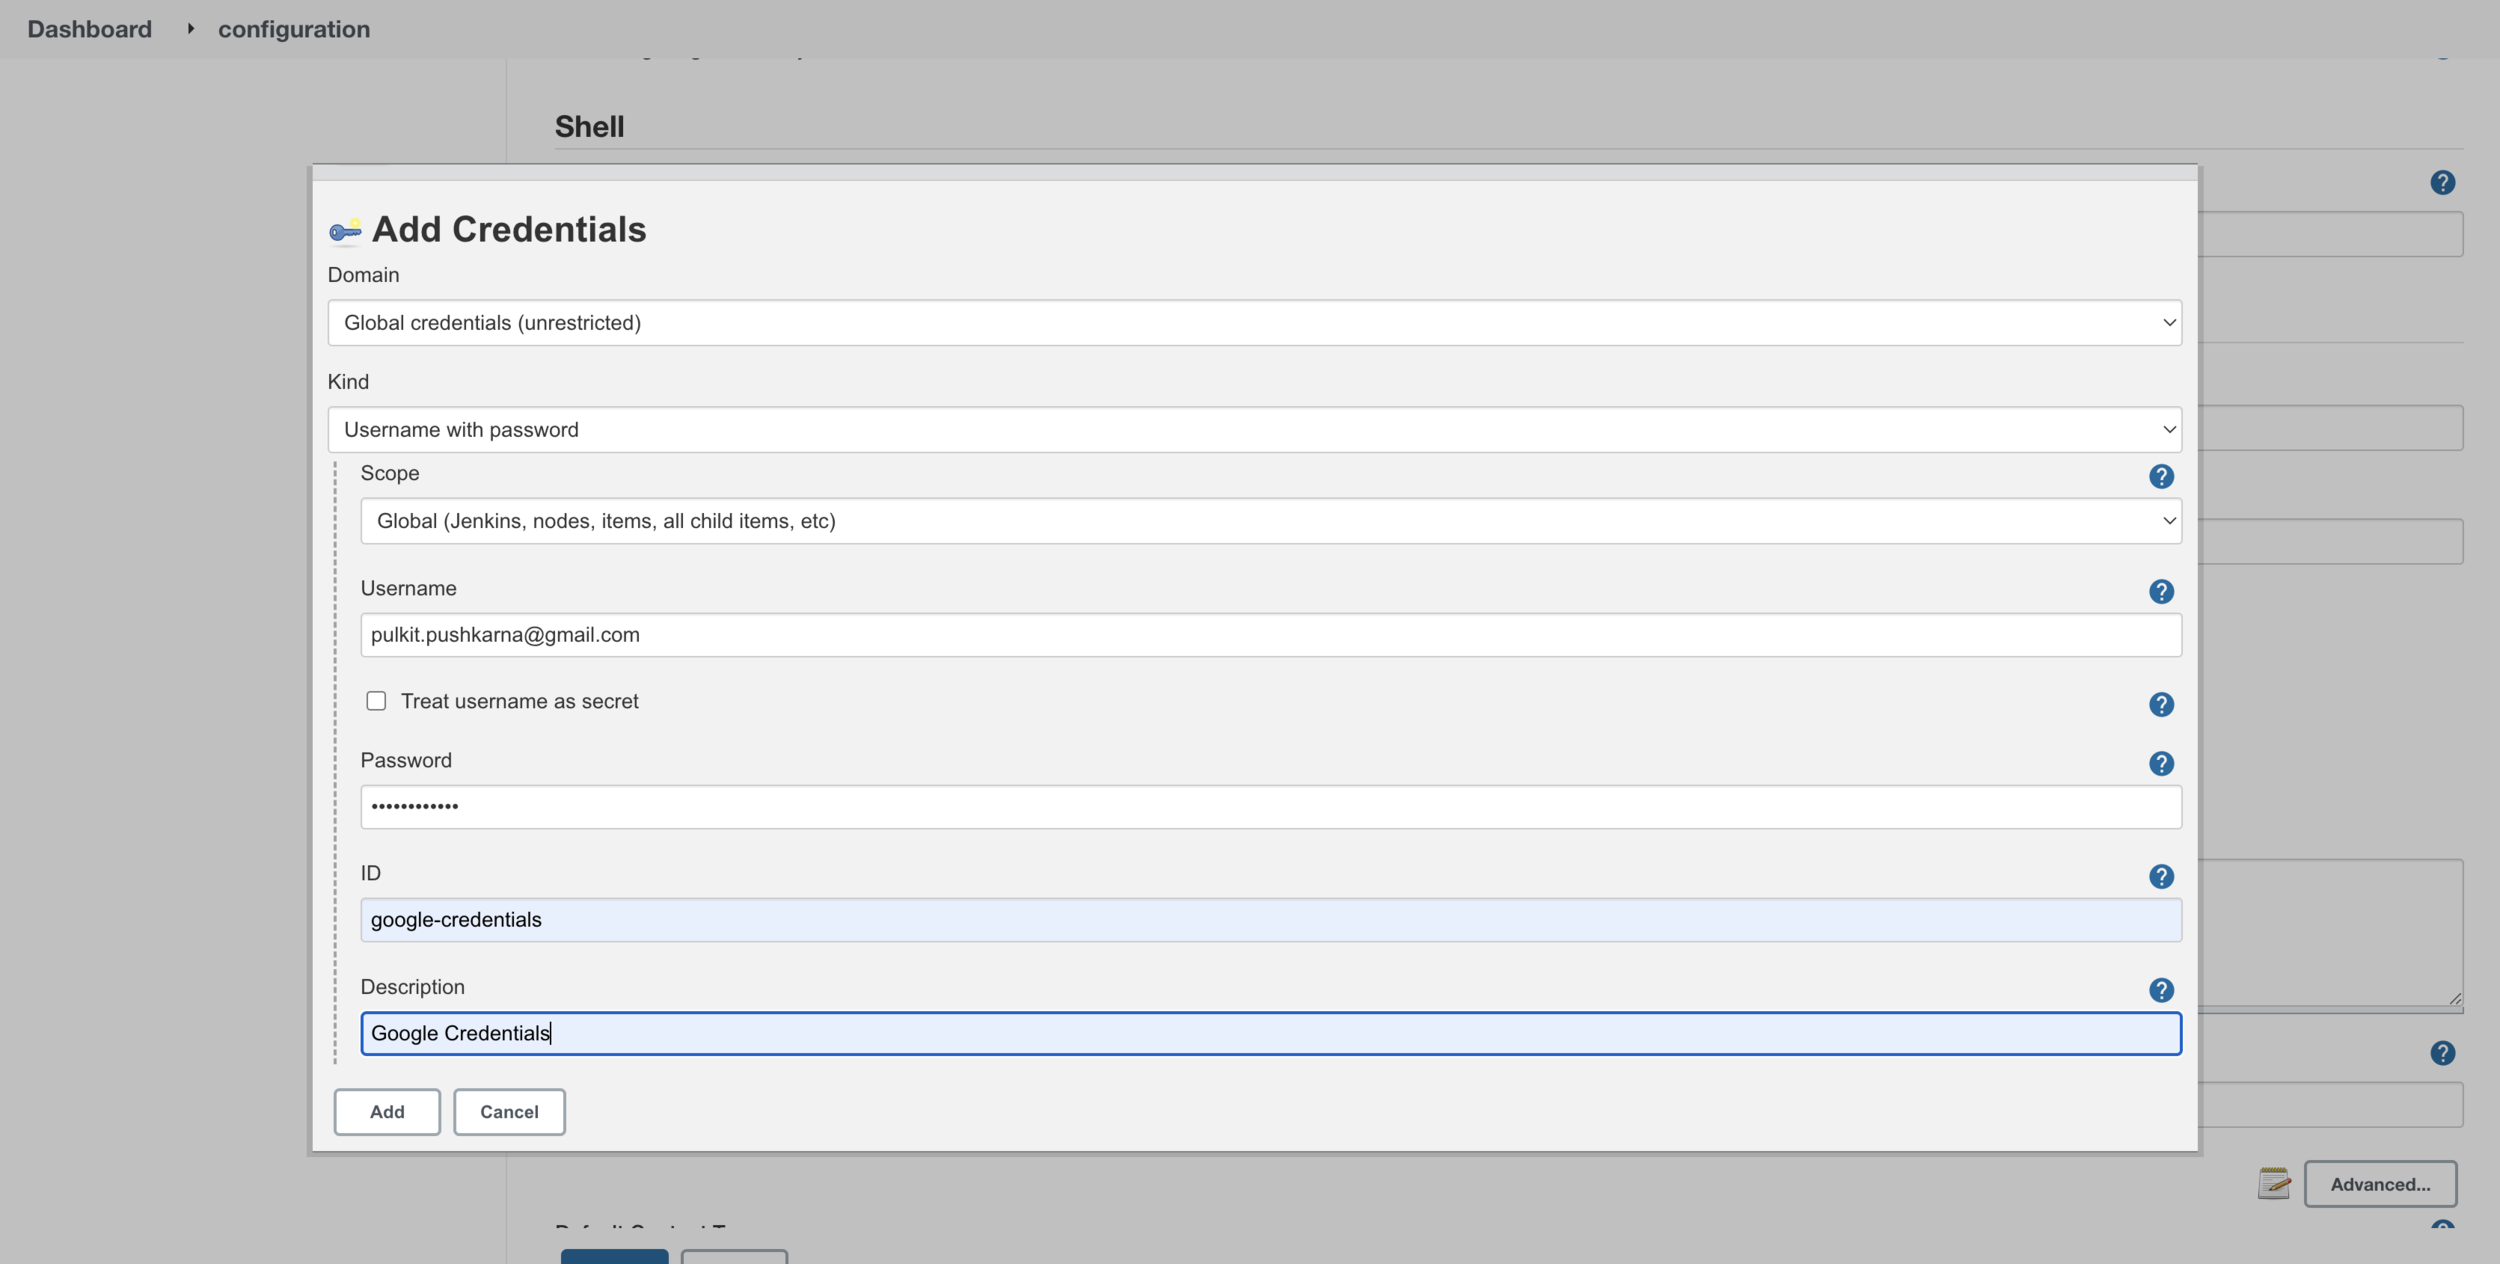The width and height of the screenshot is (2500, 1264).
Task: Click the help icon next to ID
Action: tap(2161, 876)
